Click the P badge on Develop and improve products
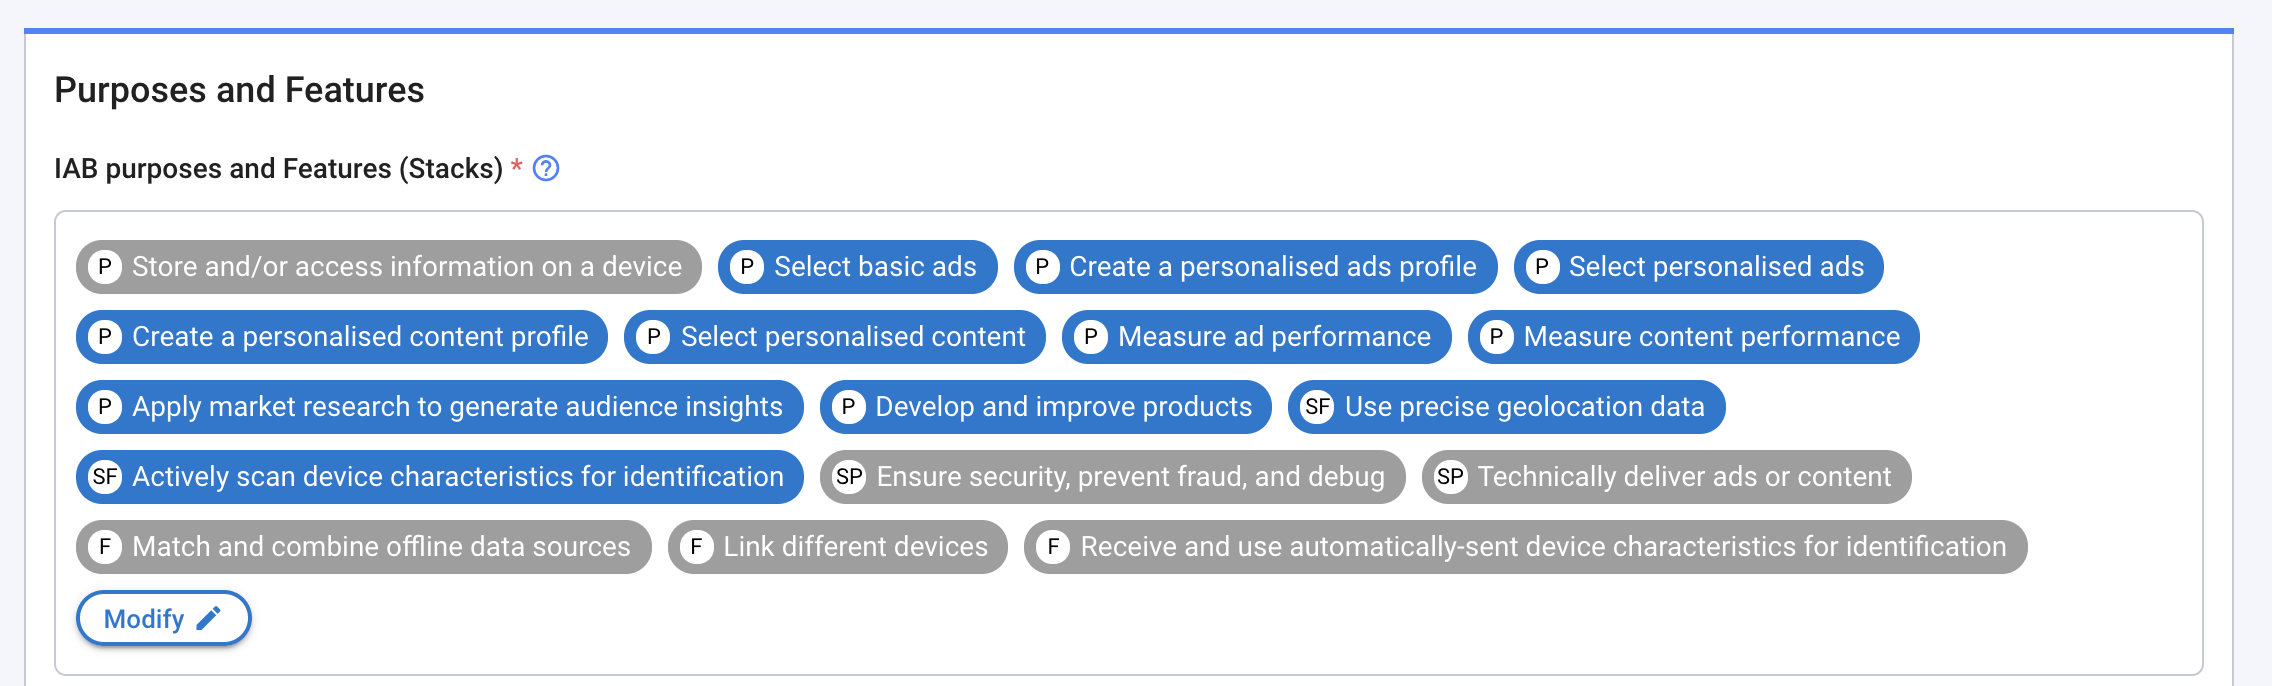2272x686 pixels. (848, 407)
